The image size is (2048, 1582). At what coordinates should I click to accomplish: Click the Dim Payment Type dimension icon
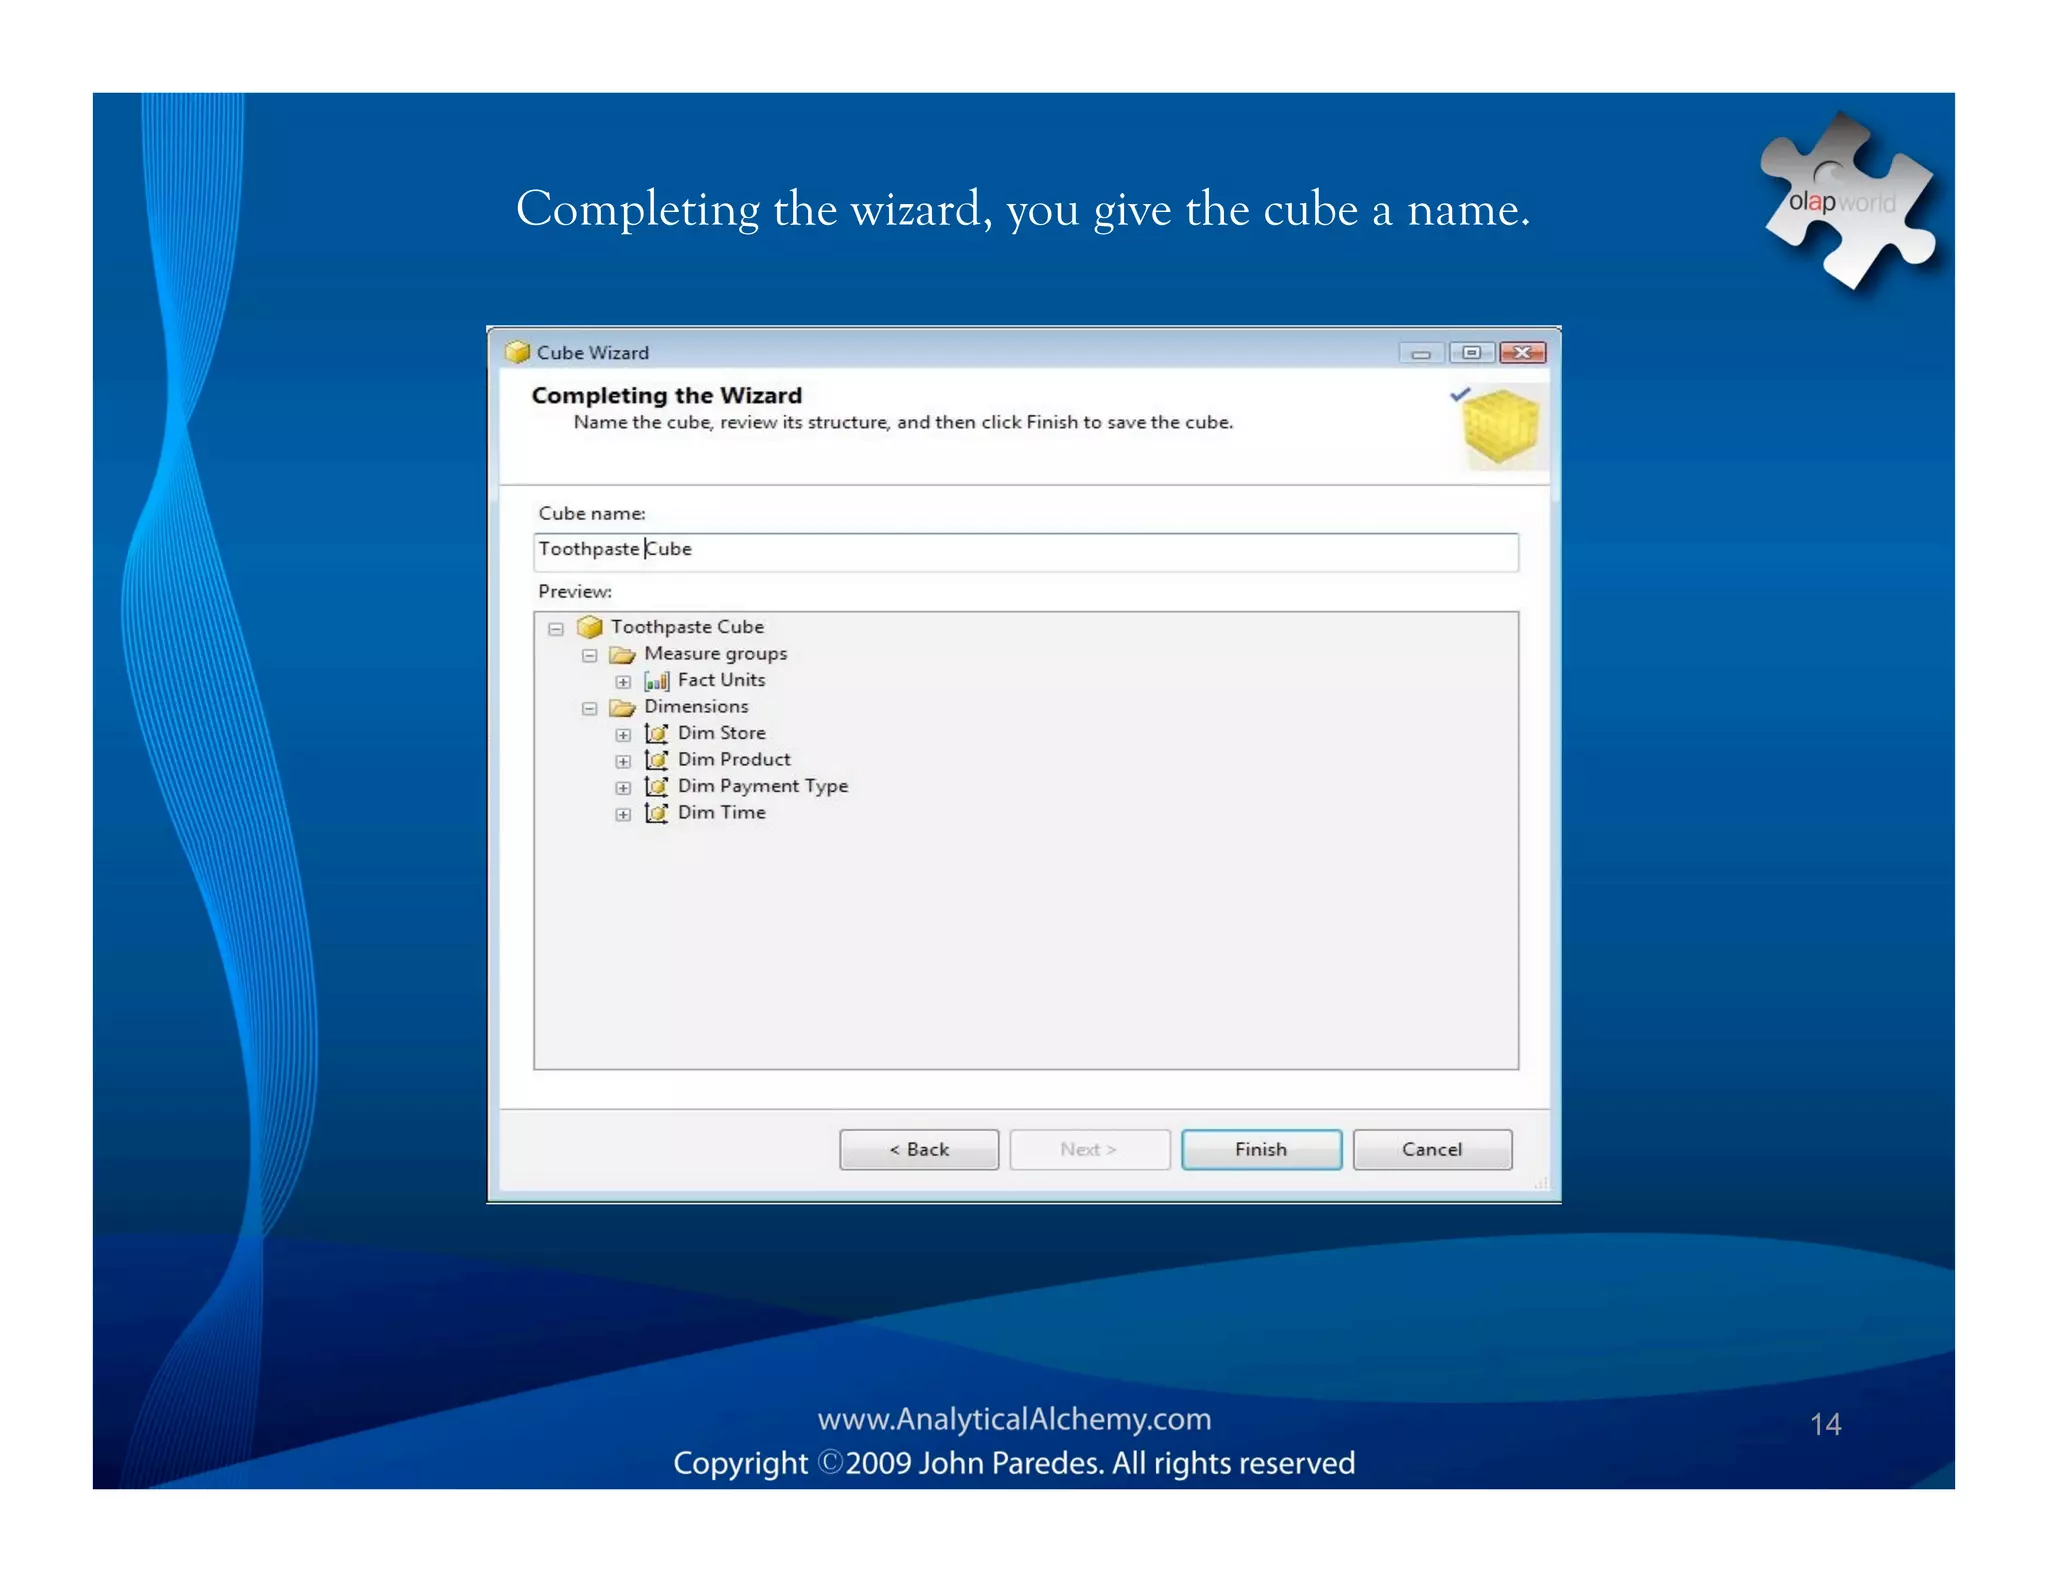[656, 787]
